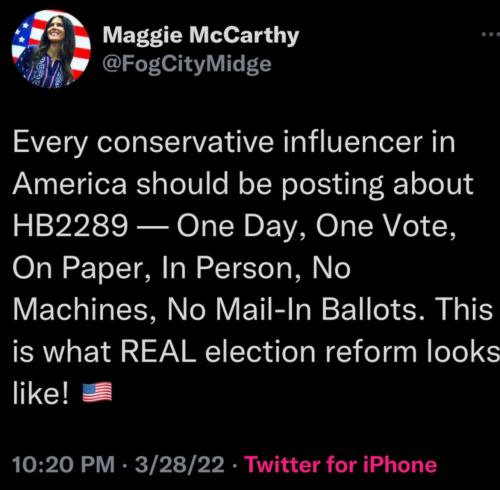Screen dimensions: 500x490
Task: Click the words election reform looks
Action: click(352, 351)
